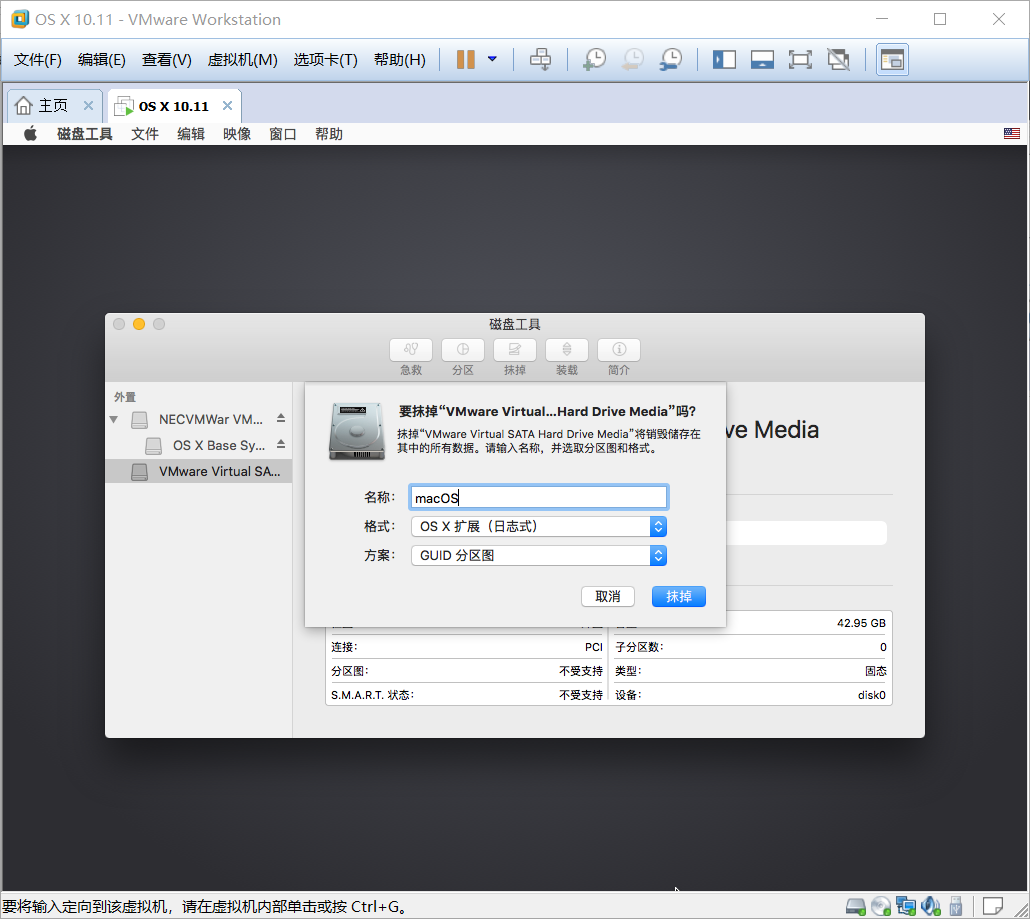Minimize the Disk Utility window
This screenshot has height=919, width=1030.
[139, 324]
